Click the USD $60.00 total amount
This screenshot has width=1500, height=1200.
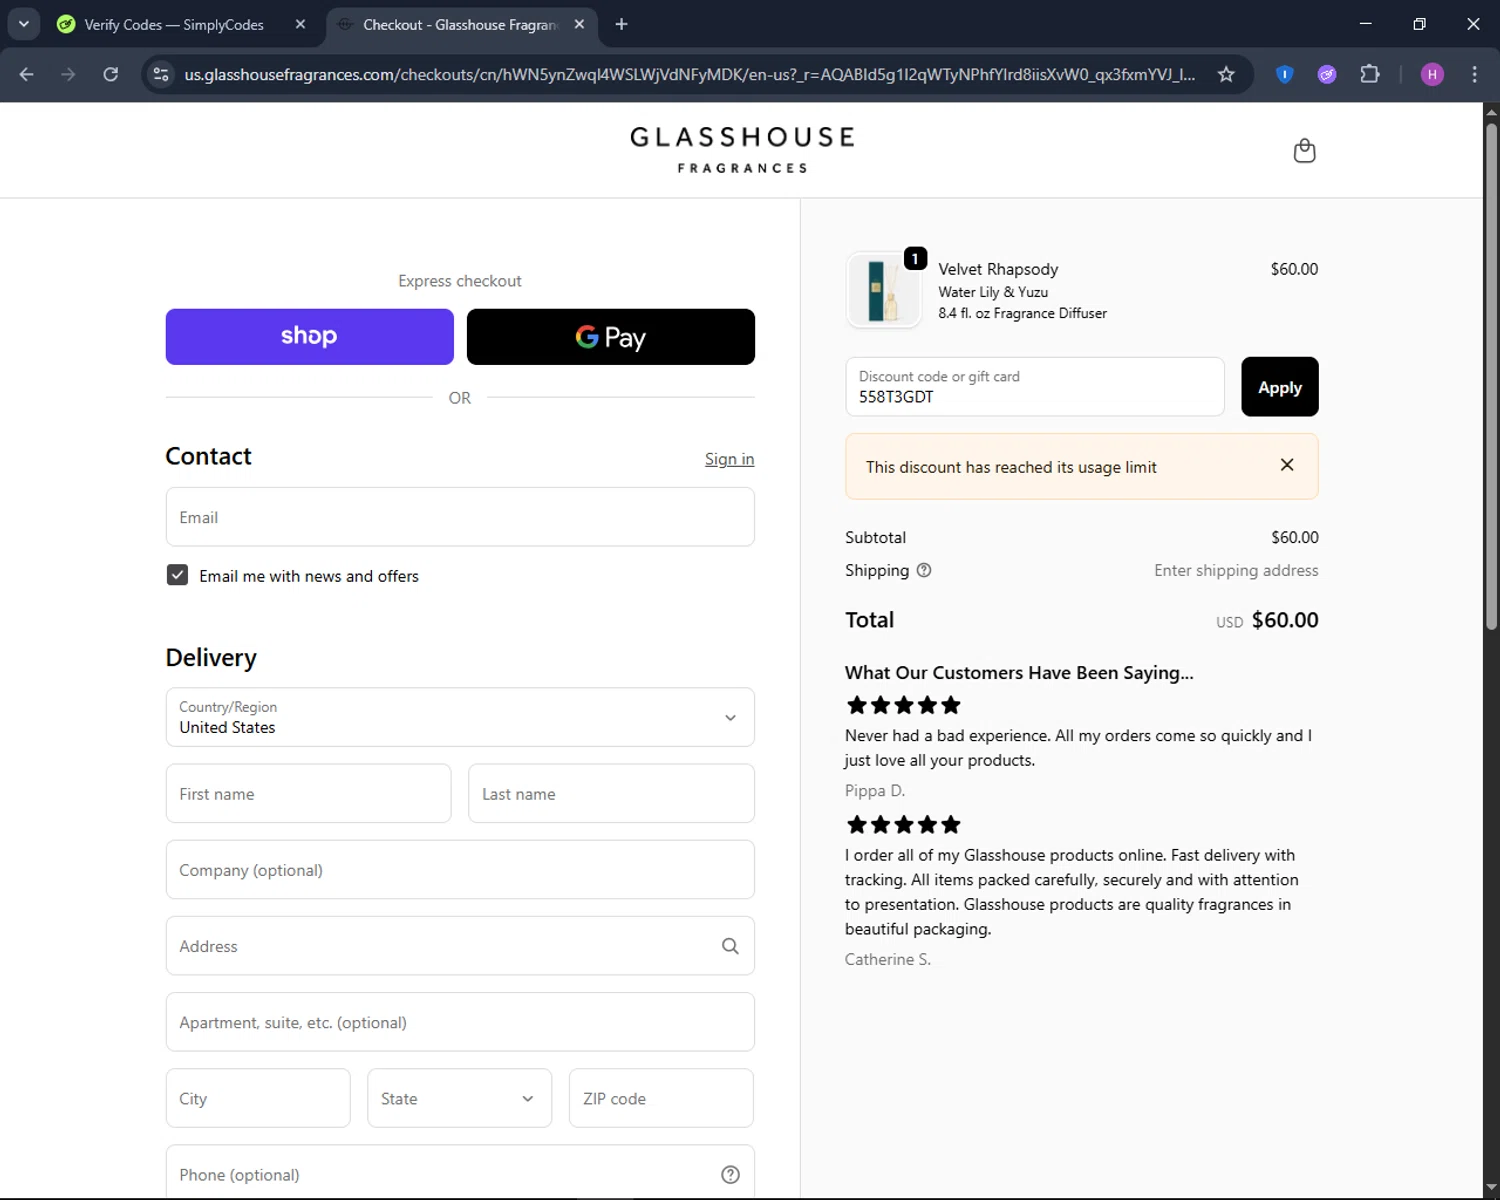(1267, 620)
